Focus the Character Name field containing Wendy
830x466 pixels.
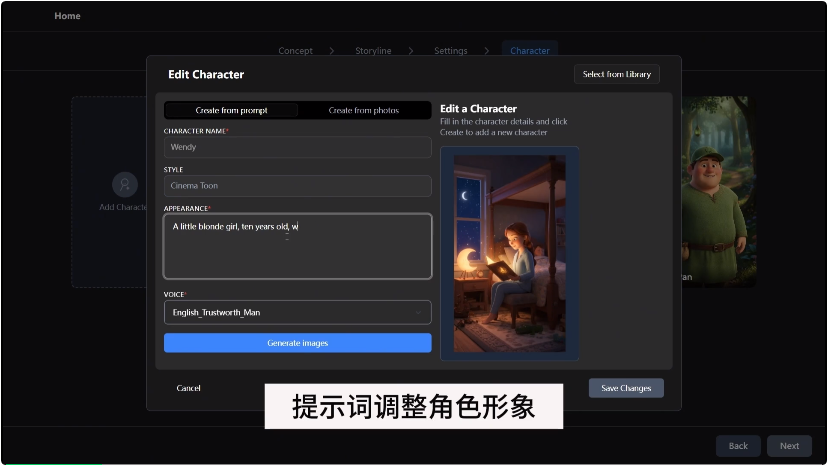(297, 147)
